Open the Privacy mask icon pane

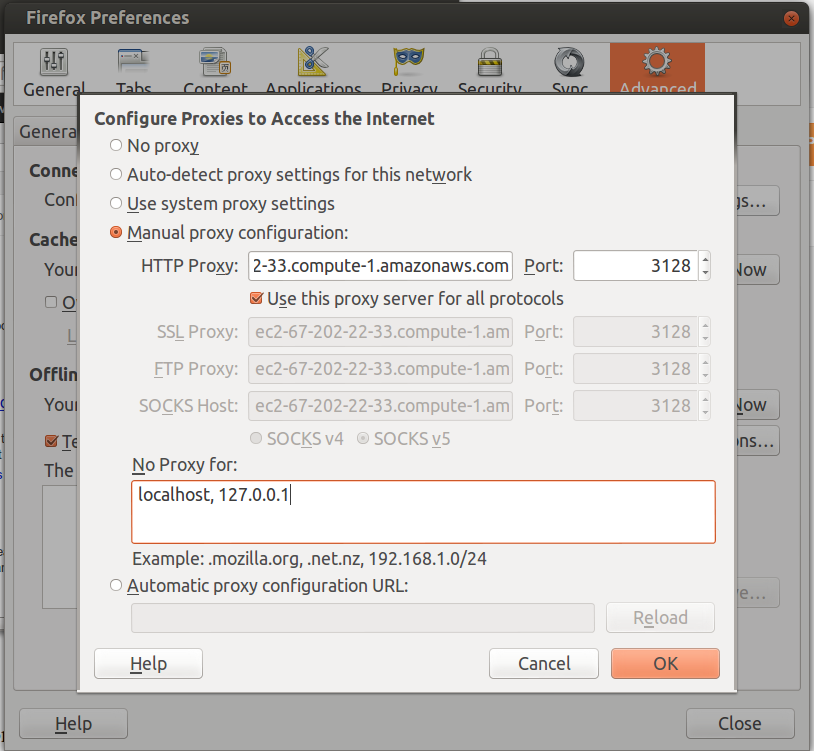click(x=409, y=62)
